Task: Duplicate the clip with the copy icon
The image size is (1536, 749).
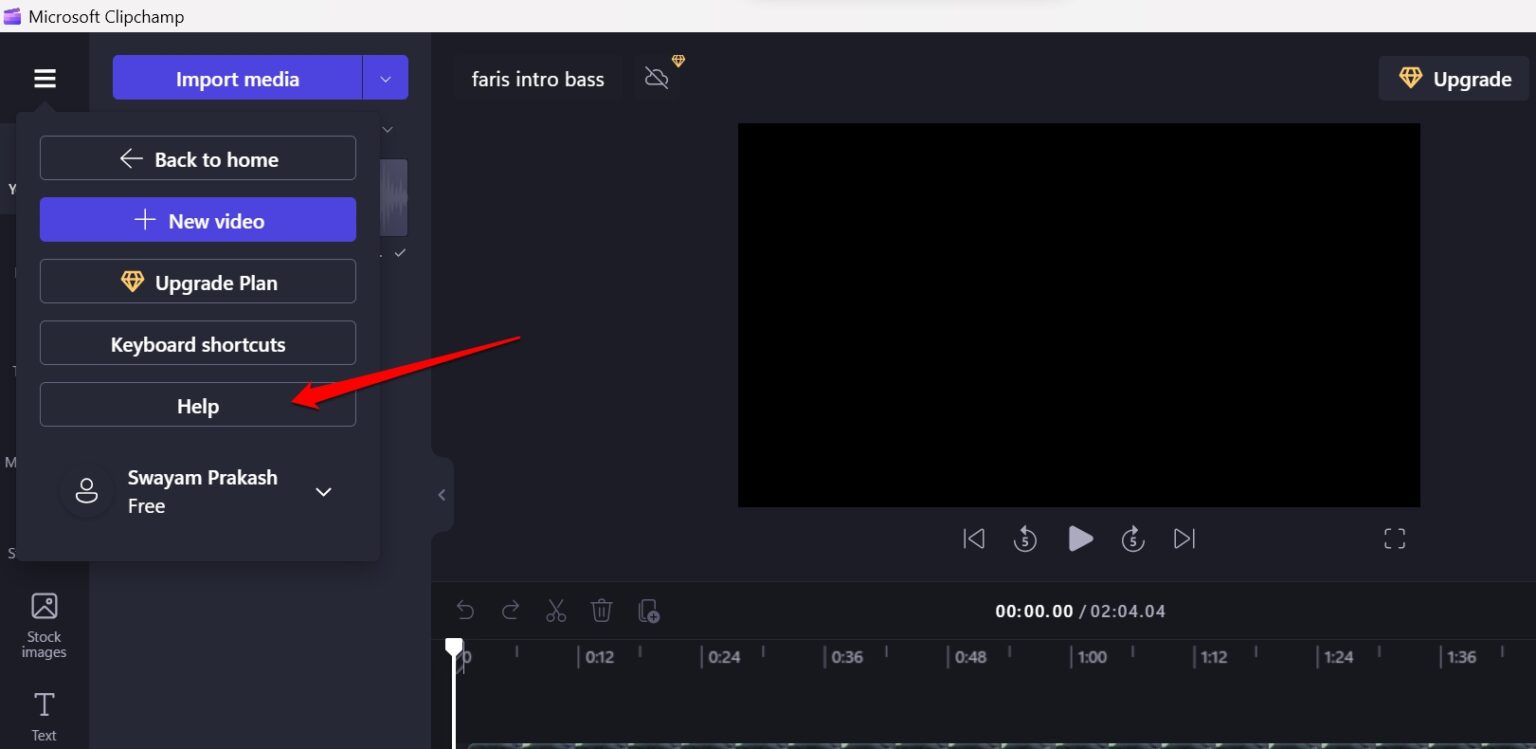Action: point(648,610)
